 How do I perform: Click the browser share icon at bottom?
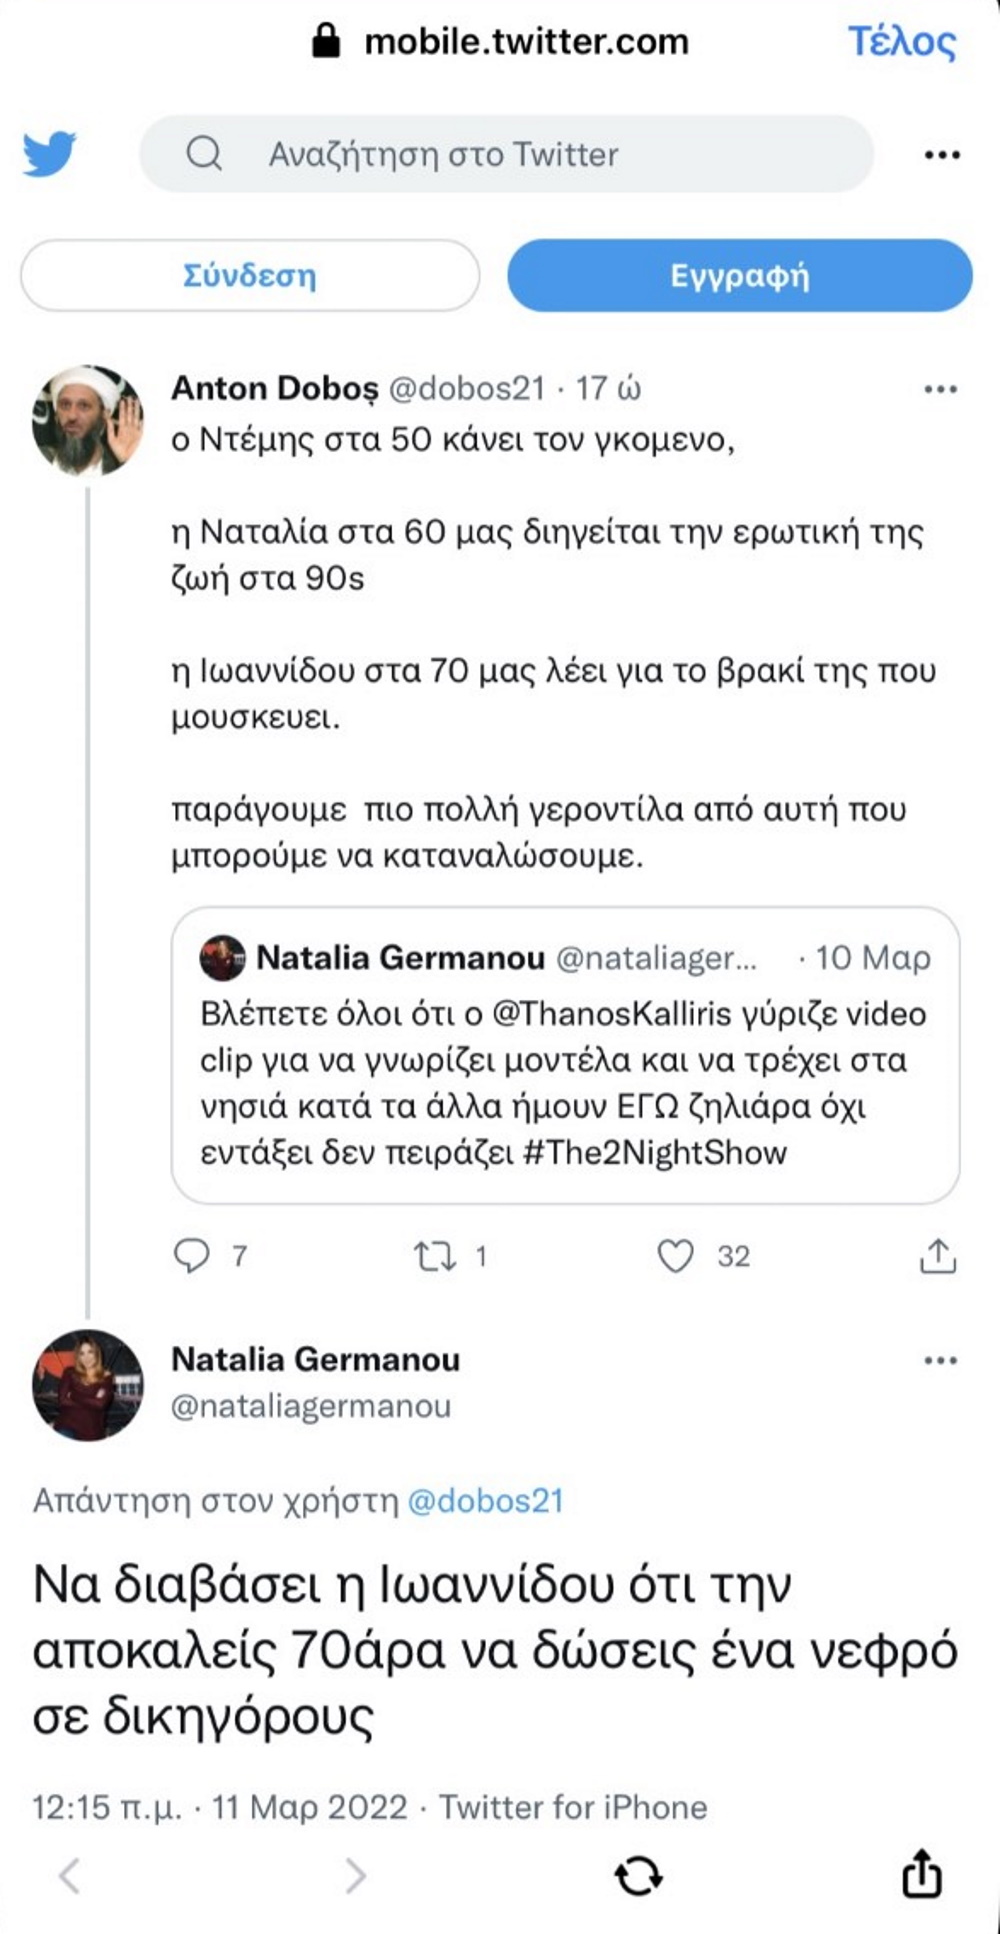[x=922, y=1874]
